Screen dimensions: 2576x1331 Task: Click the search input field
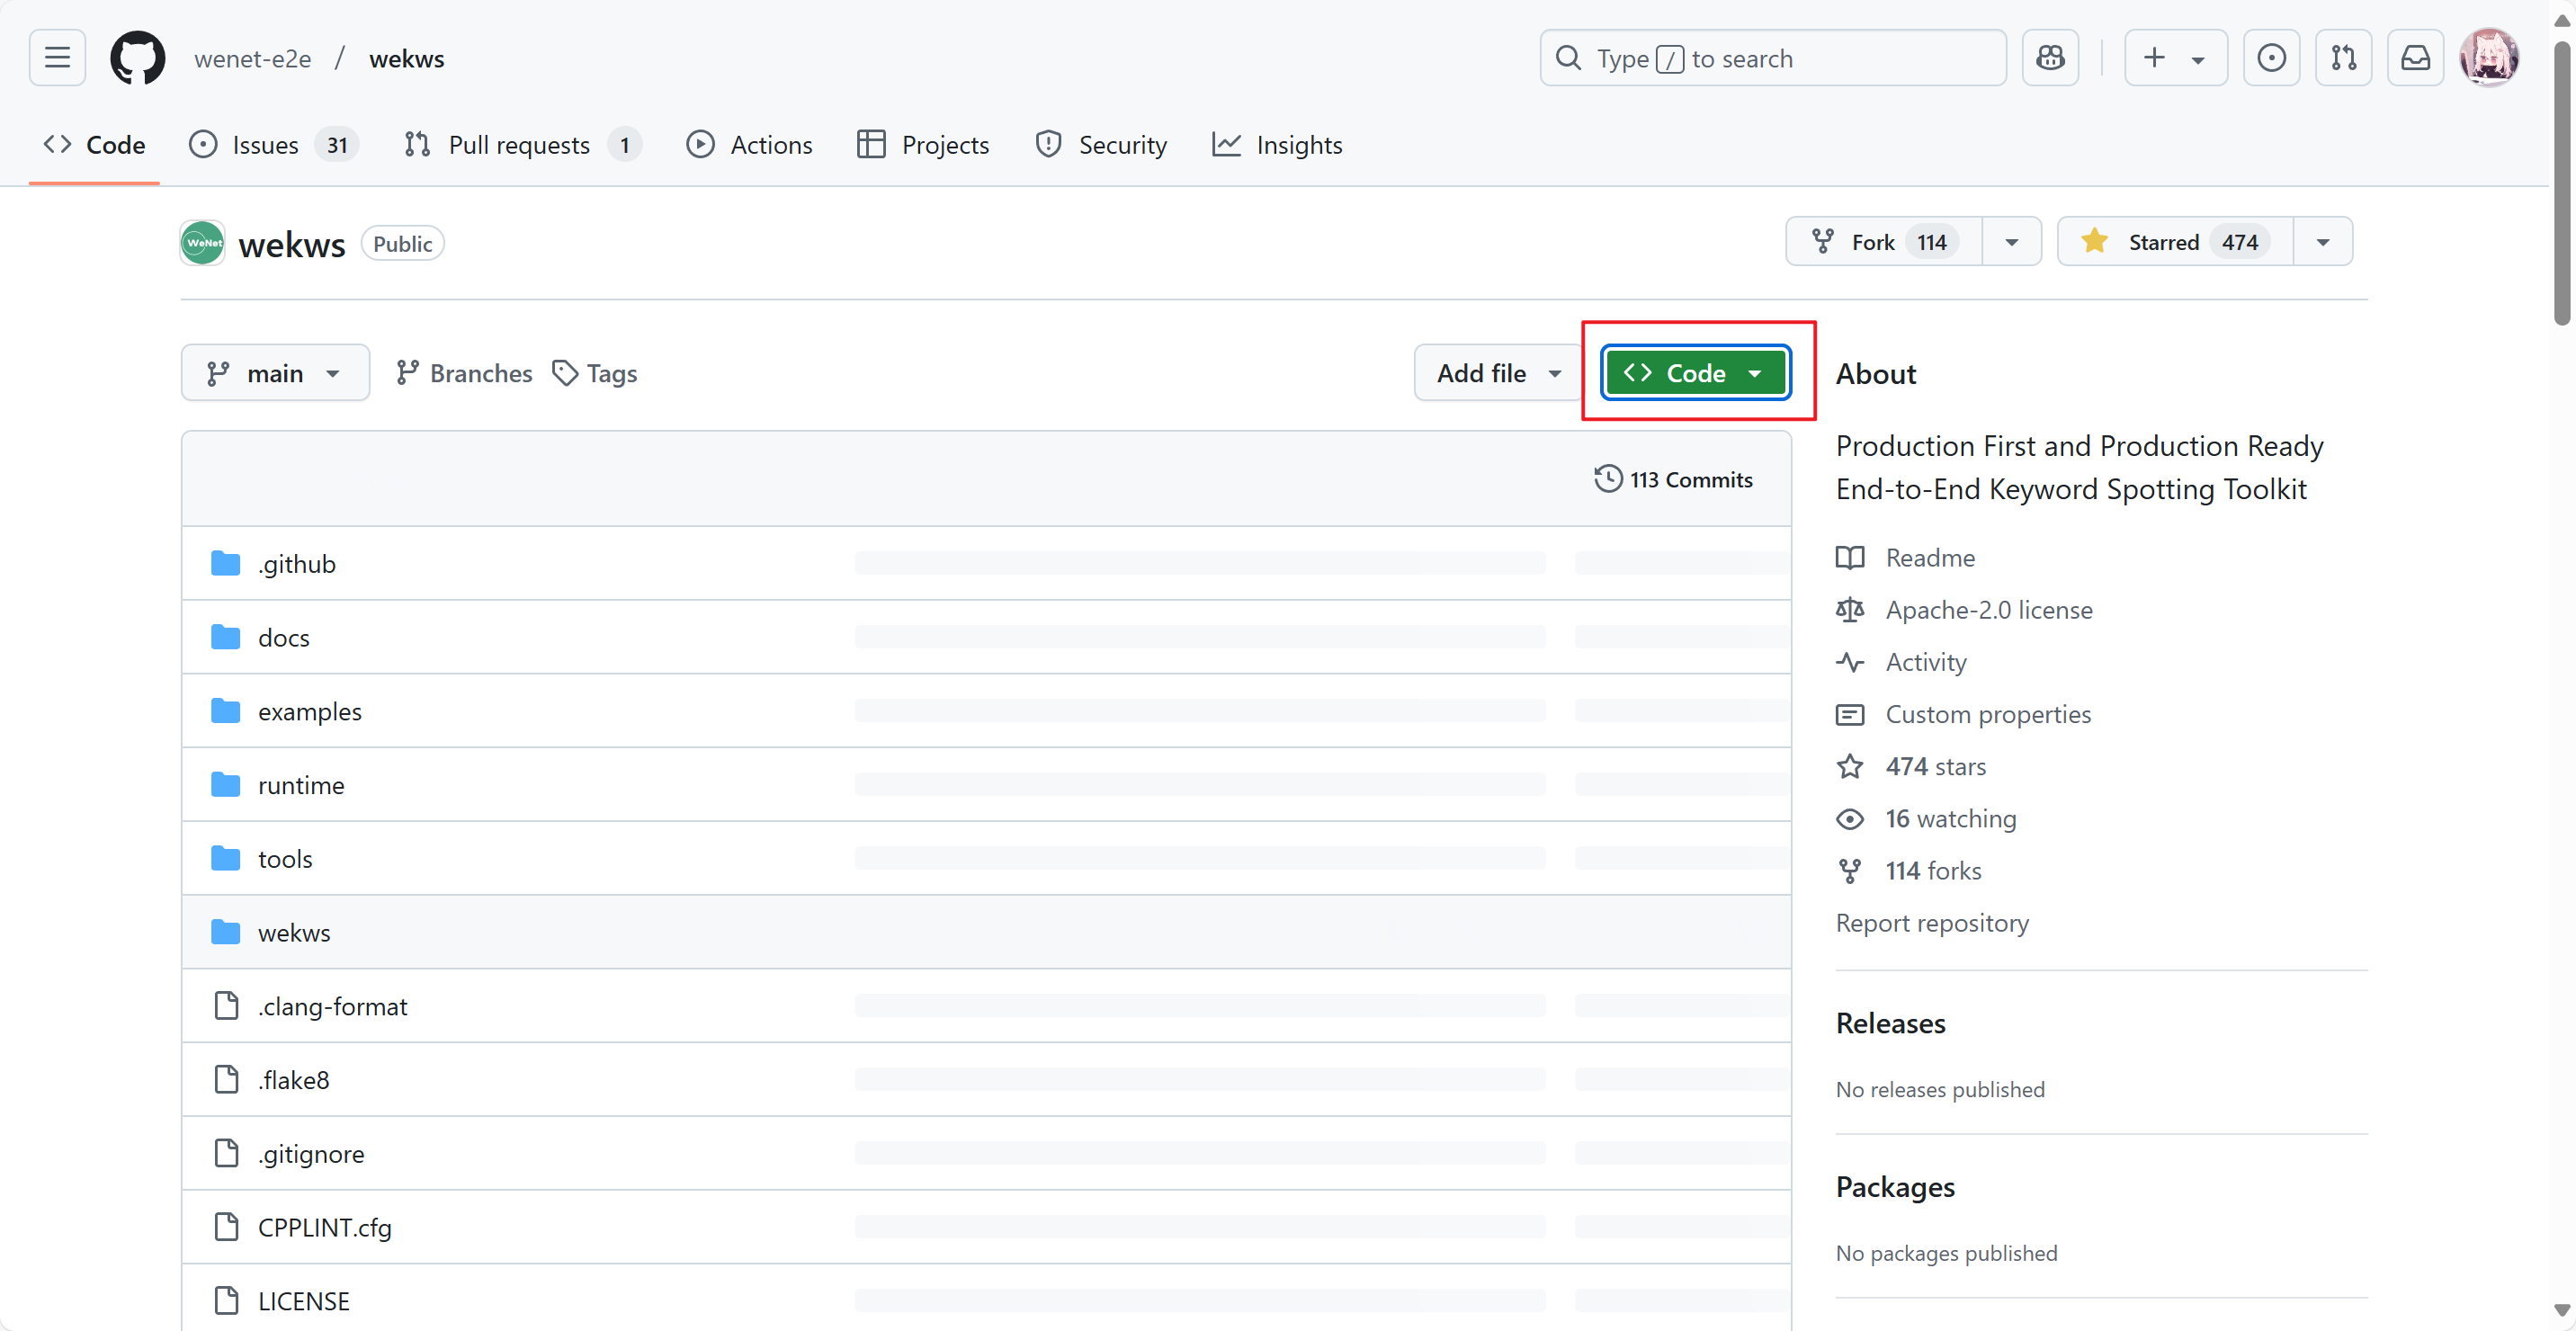pyautogui.click(x=1772, y=58)
